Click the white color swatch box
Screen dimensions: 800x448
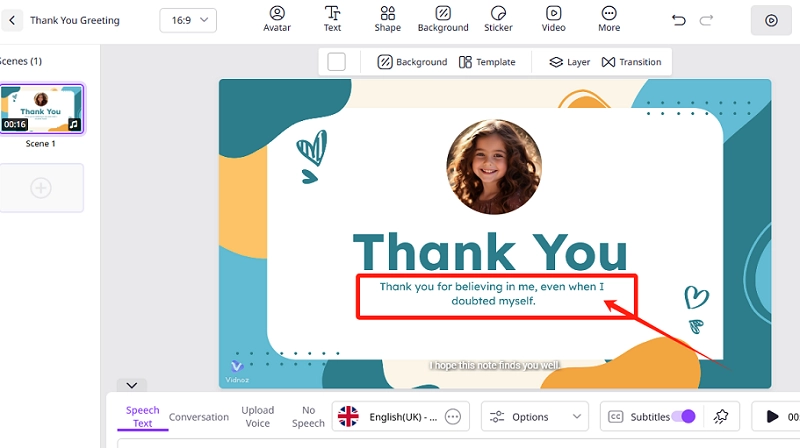[337, 62]
